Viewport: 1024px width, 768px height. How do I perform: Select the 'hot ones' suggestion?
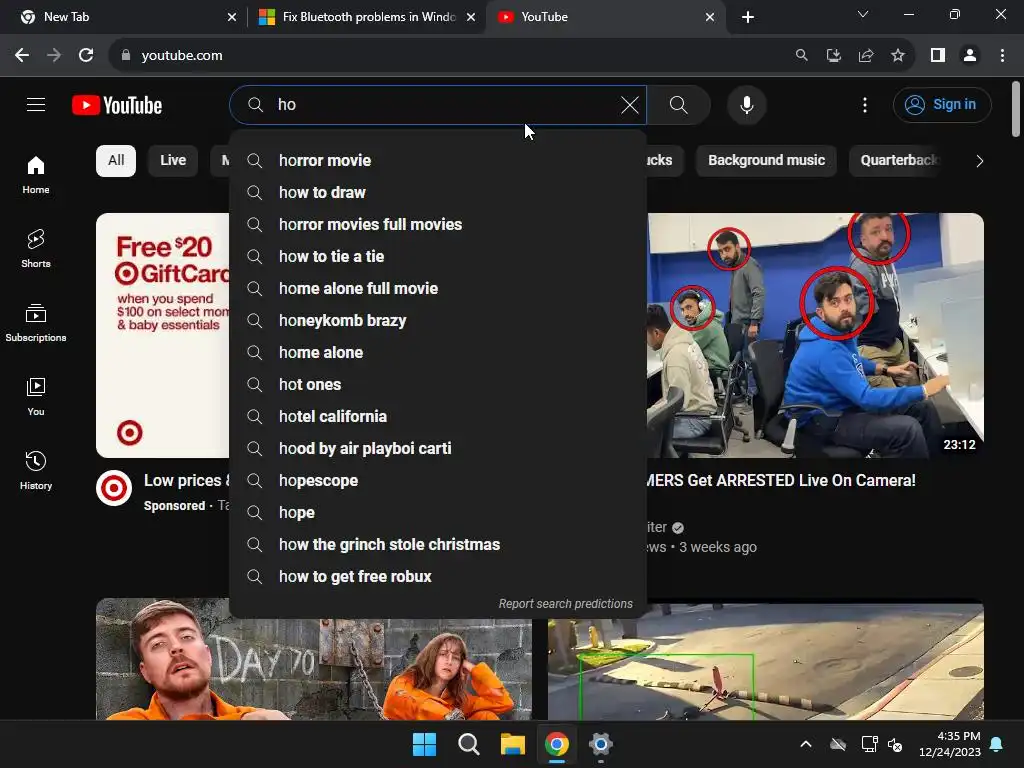[x=438, y=385]
